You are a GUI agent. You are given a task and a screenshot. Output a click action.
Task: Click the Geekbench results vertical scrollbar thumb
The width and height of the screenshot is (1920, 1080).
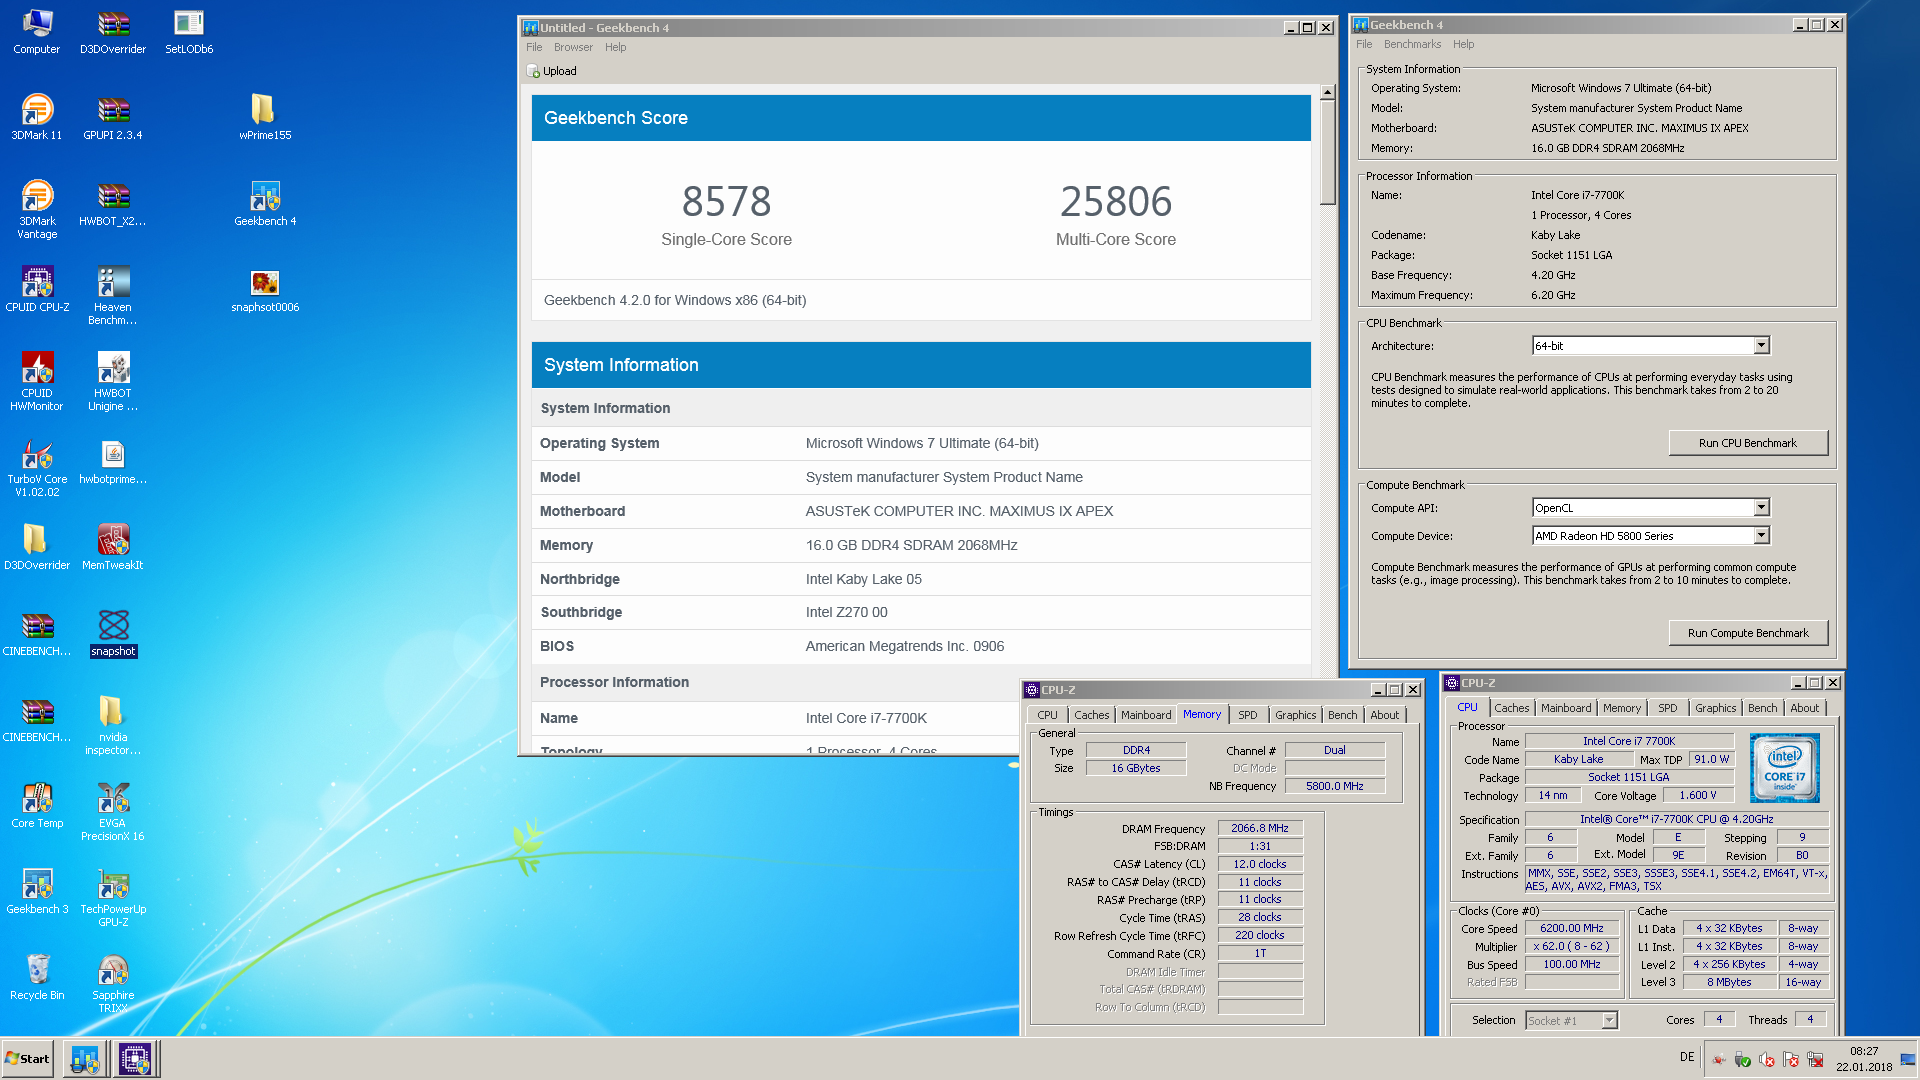click(1327, 153)
